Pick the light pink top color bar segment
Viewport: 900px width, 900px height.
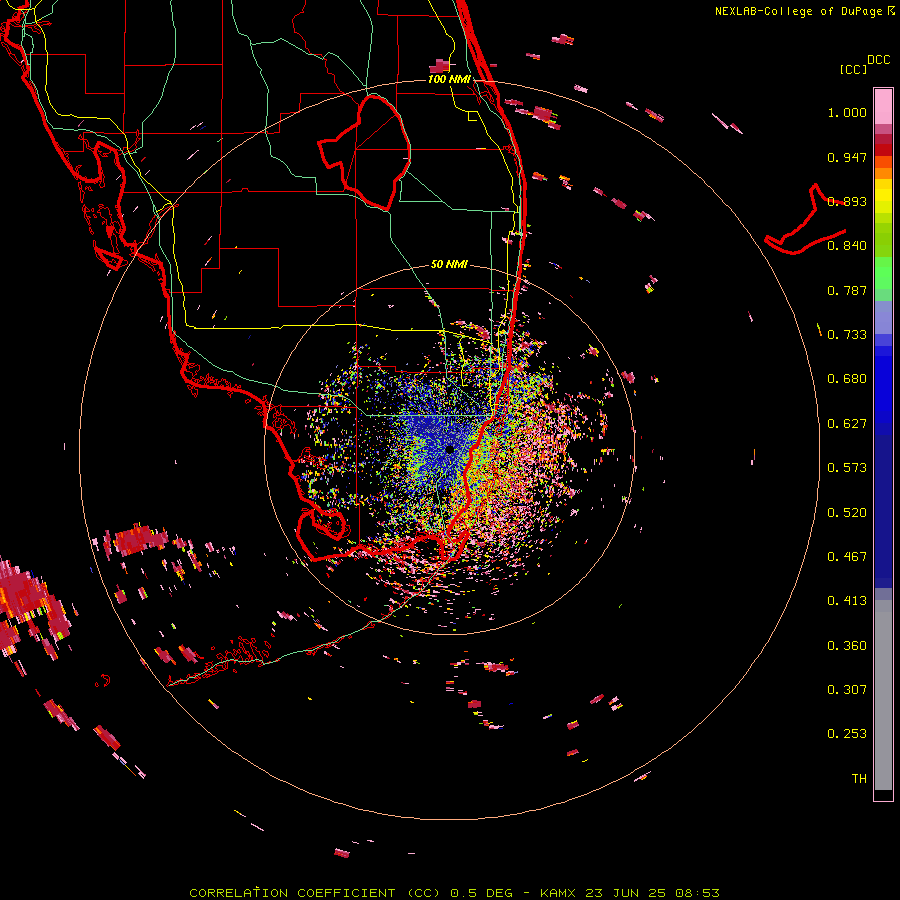(x=883, y=107)
